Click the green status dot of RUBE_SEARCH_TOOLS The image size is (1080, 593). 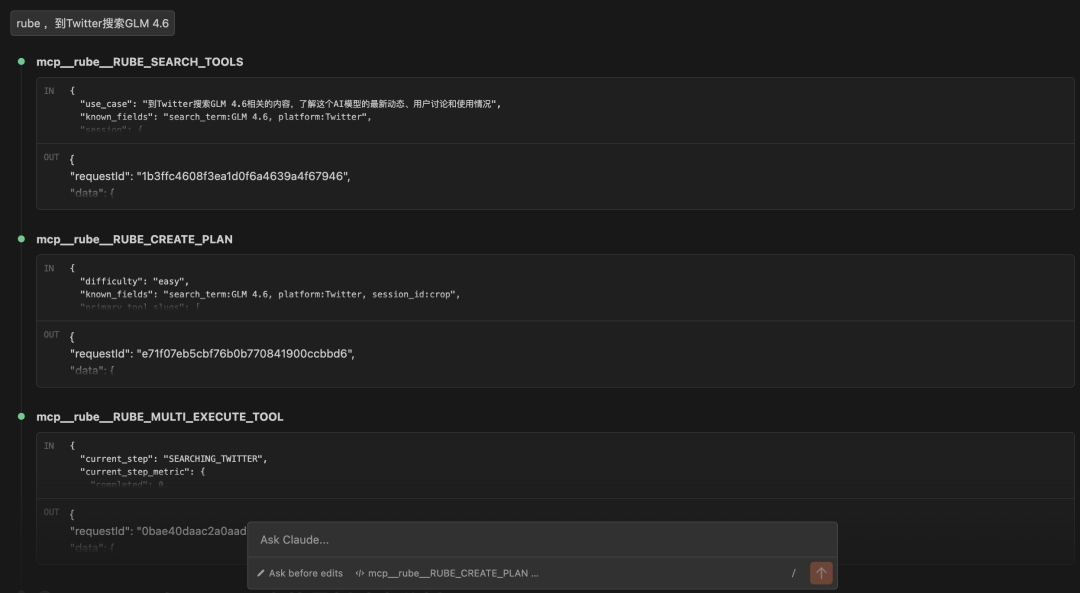[x=21, y=61]
